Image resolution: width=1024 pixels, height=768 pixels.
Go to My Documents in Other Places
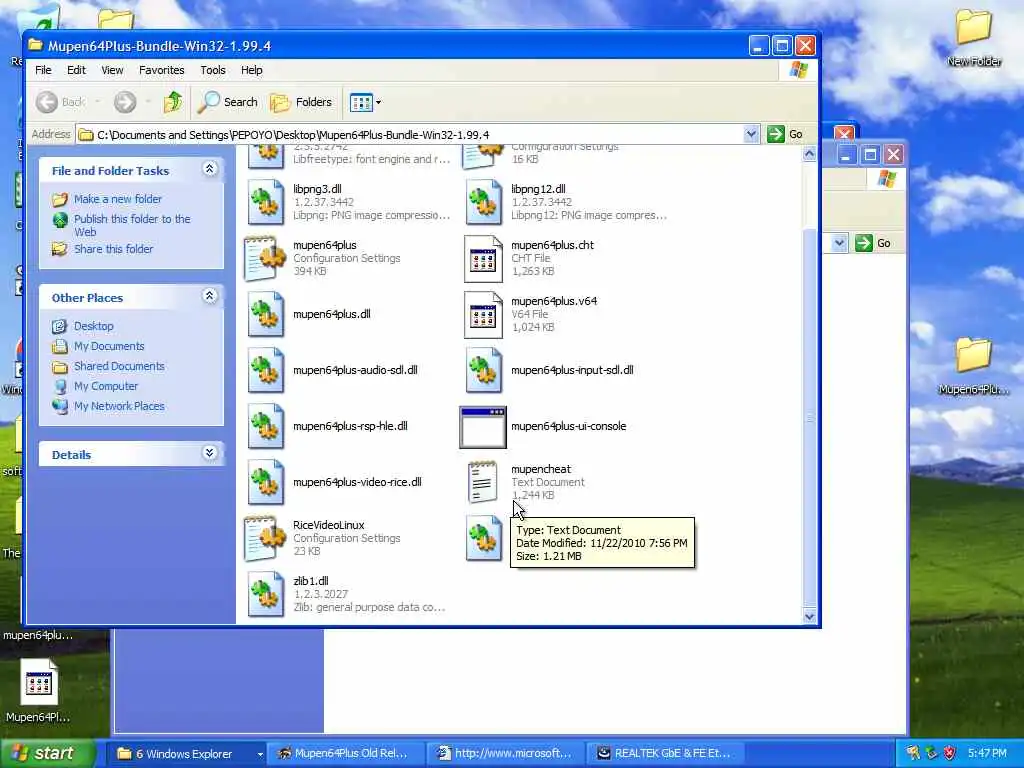[x=108, y=346]
